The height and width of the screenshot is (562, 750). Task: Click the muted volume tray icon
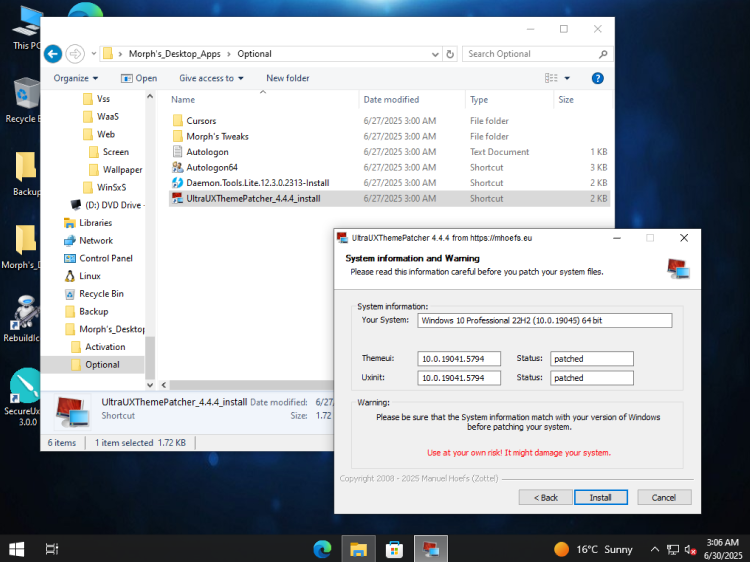pyautogui.click(x=690, y=550)
